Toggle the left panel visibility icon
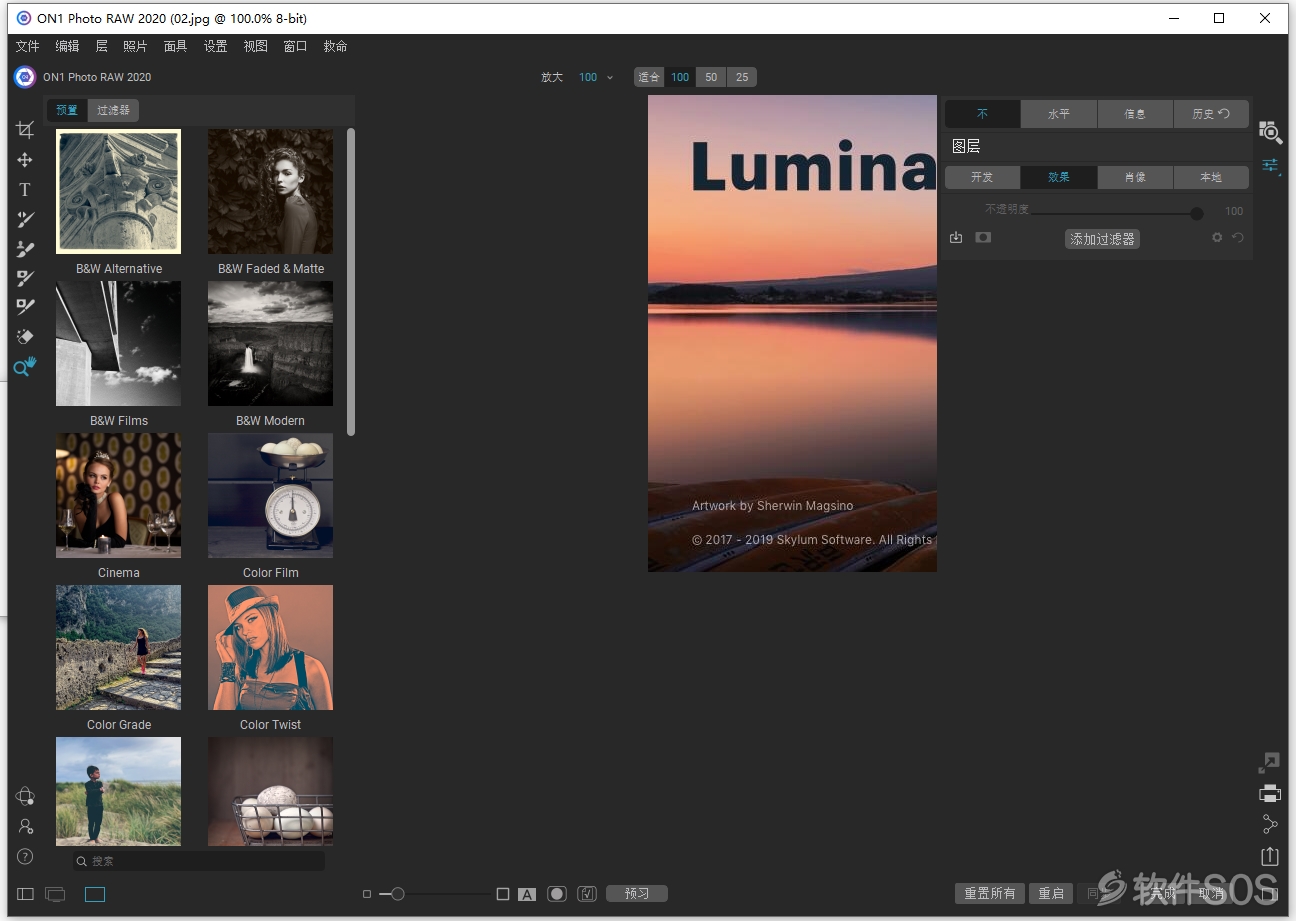 [25, 894]
